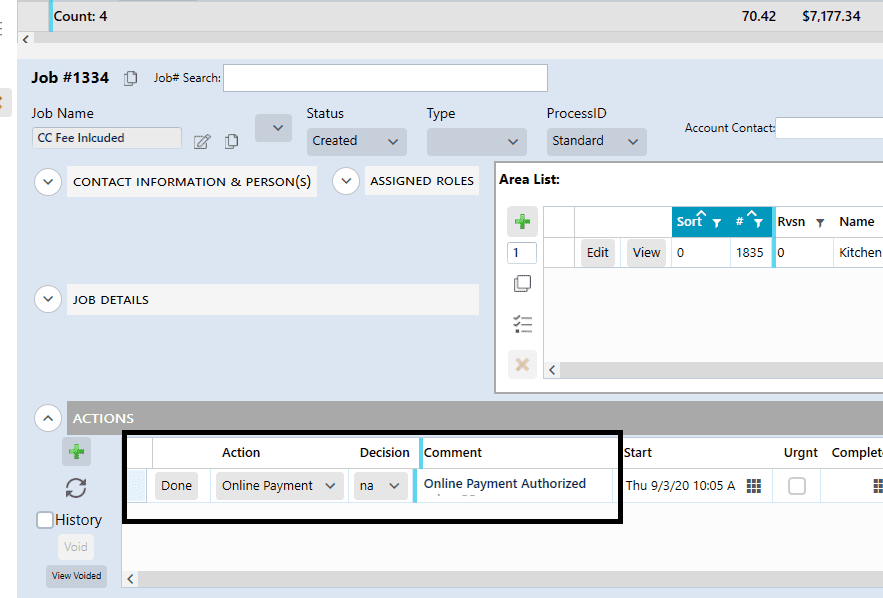This screenshot has height=598, width=883.
Task: Add a new action with the green plus icon
Action: 77,452
